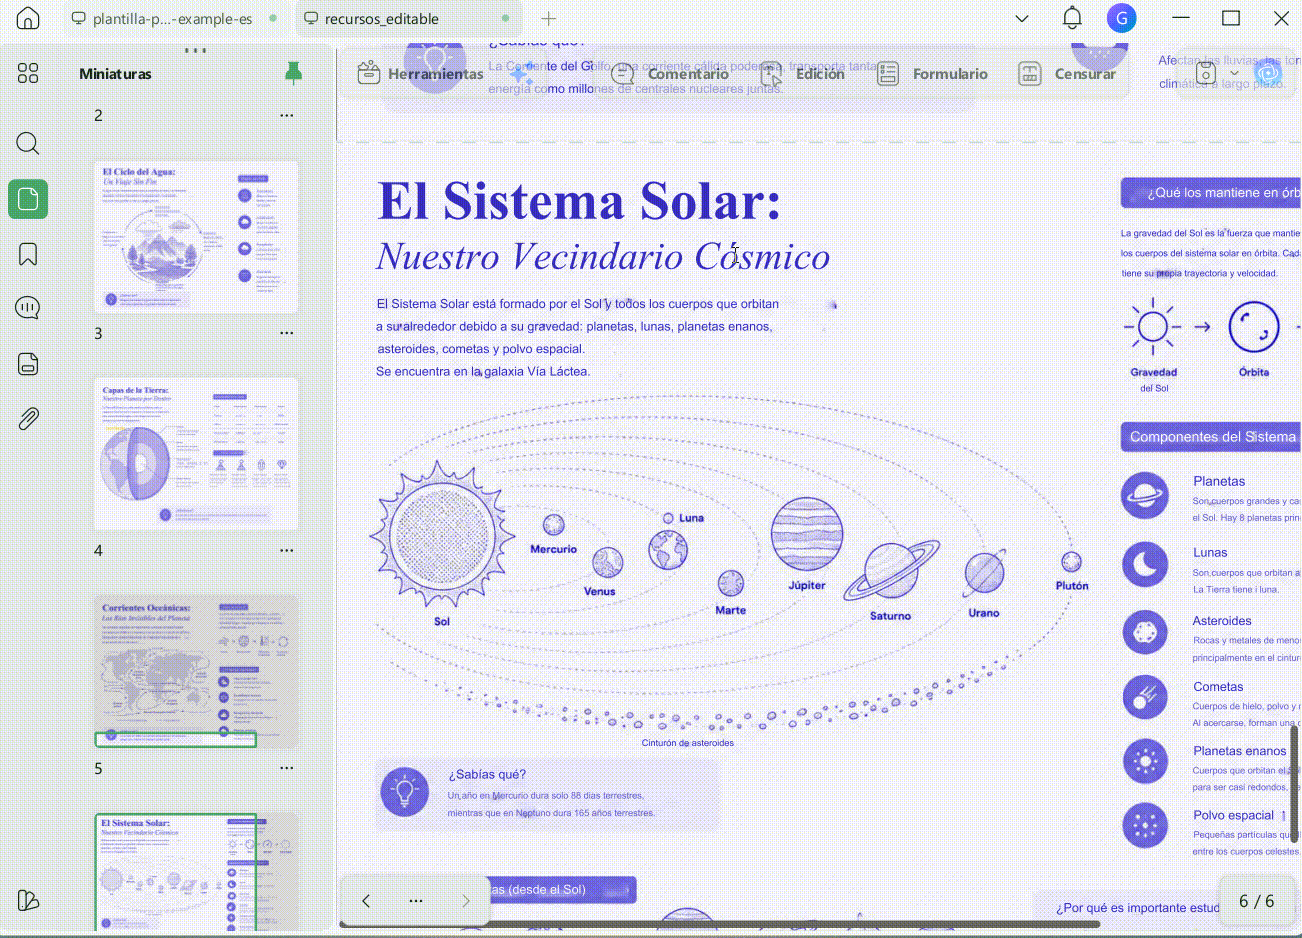
Task: Add a new tab with the plus icon
Action: coord(548,18)
